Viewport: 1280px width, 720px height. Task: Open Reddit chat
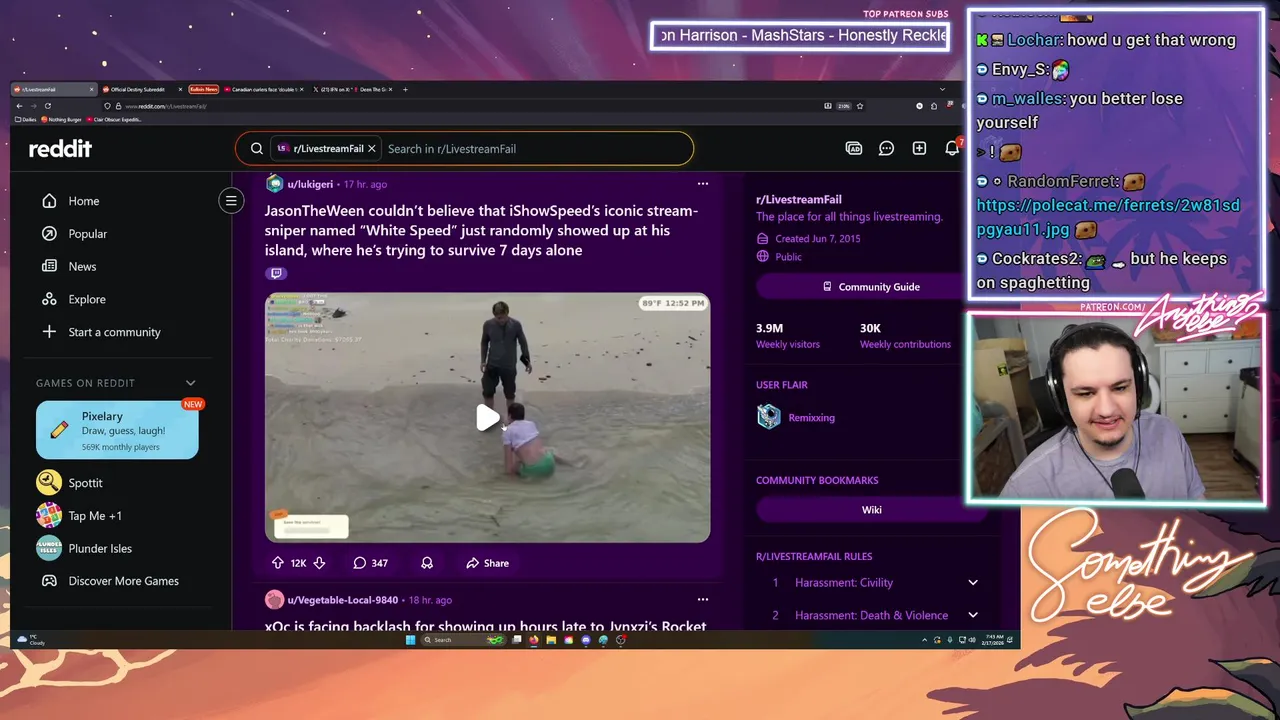886,148
